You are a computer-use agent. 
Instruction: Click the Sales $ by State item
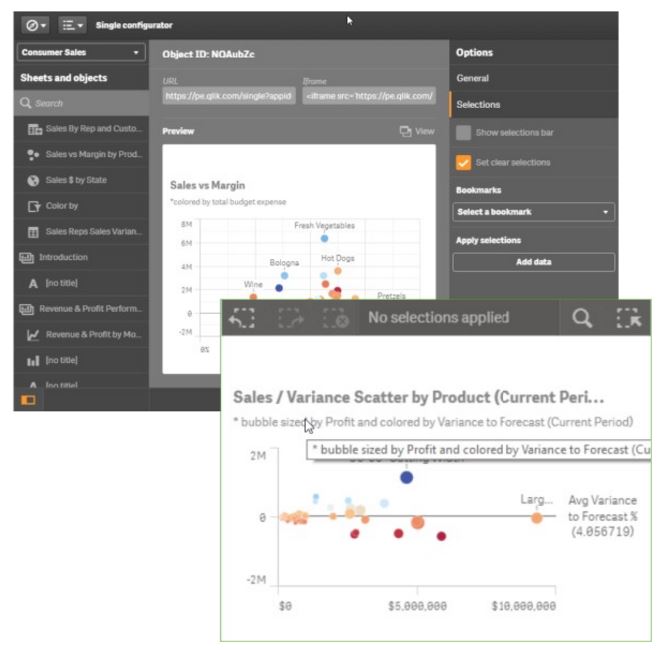tap(82, 181)
